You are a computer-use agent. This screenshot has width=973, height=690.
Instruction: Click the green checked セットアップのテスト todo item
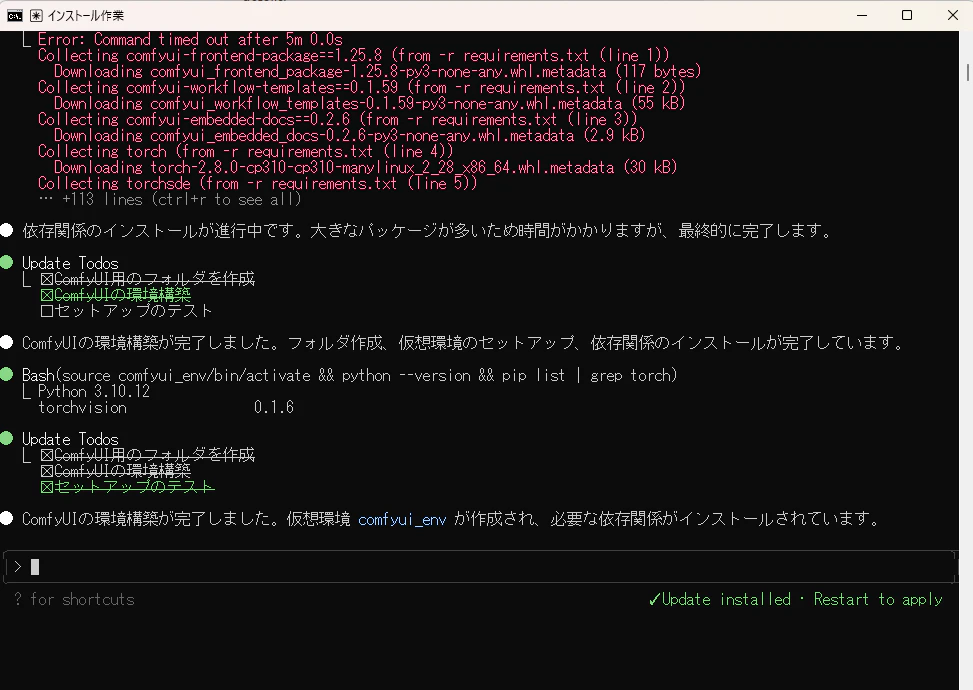click(127, 487)
